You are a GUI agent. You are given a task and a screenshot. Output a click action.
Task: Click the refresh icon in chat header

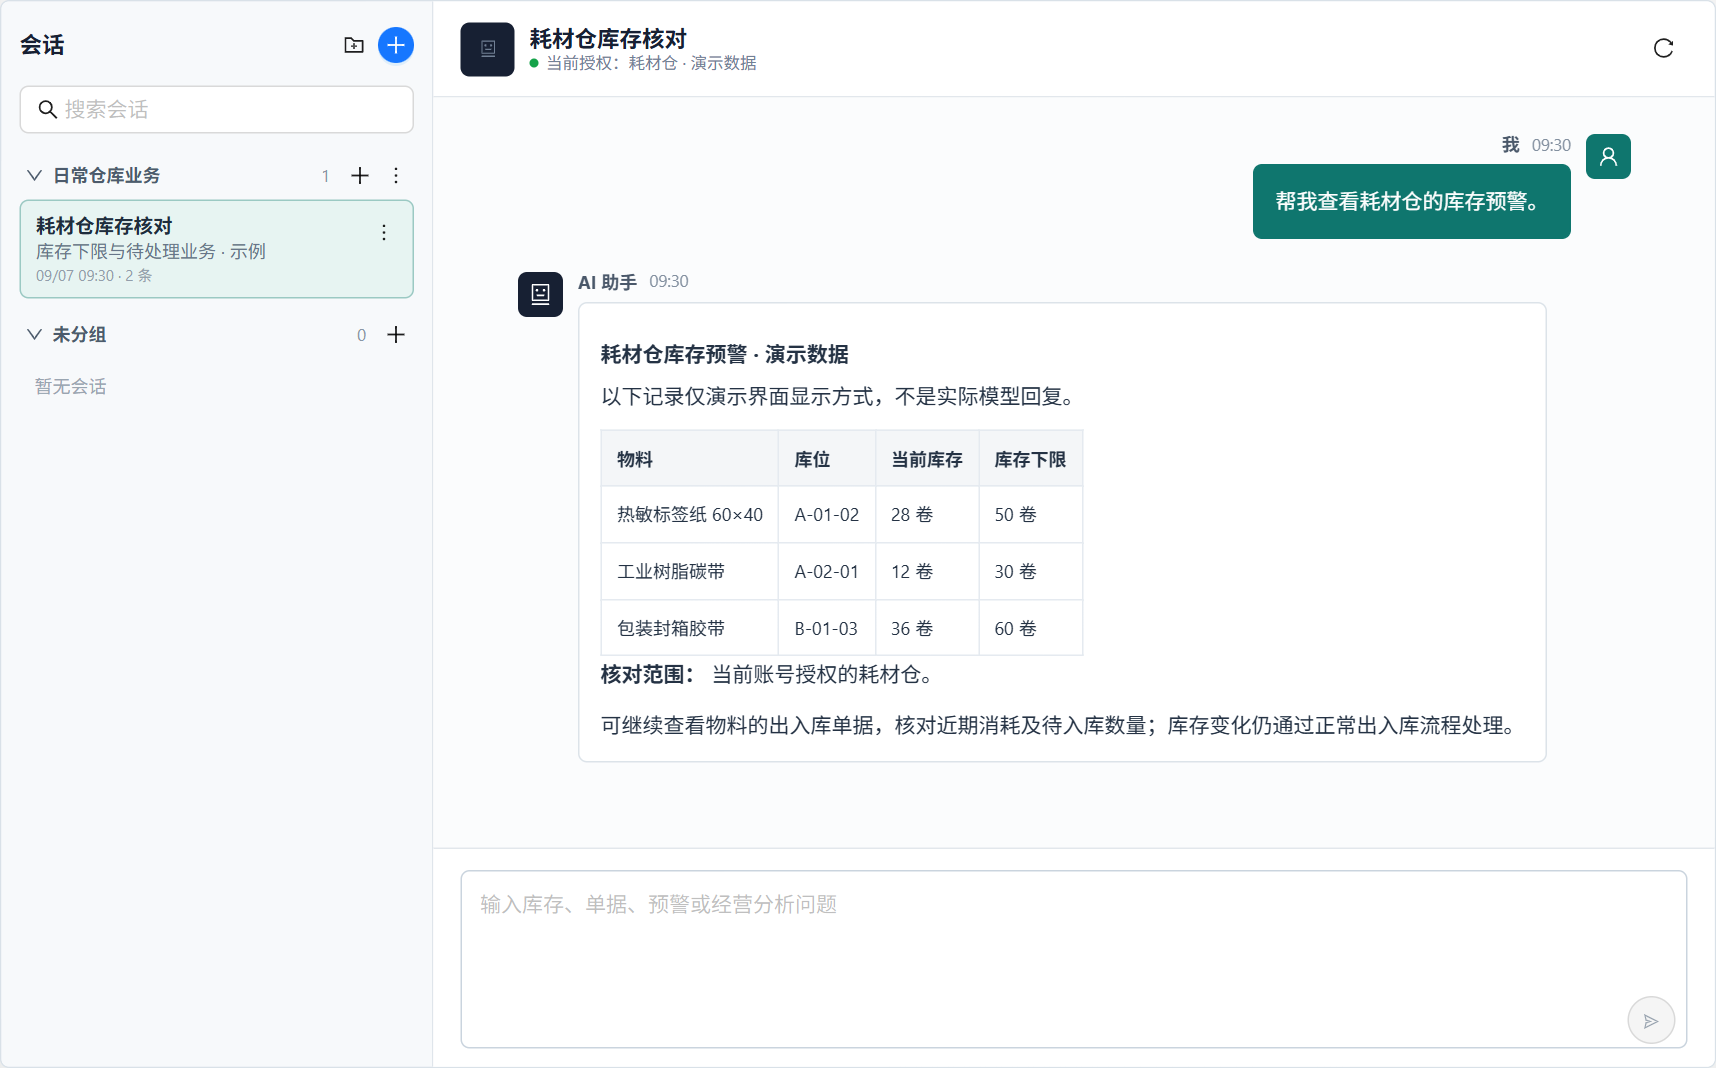(x=1663, y=48)
